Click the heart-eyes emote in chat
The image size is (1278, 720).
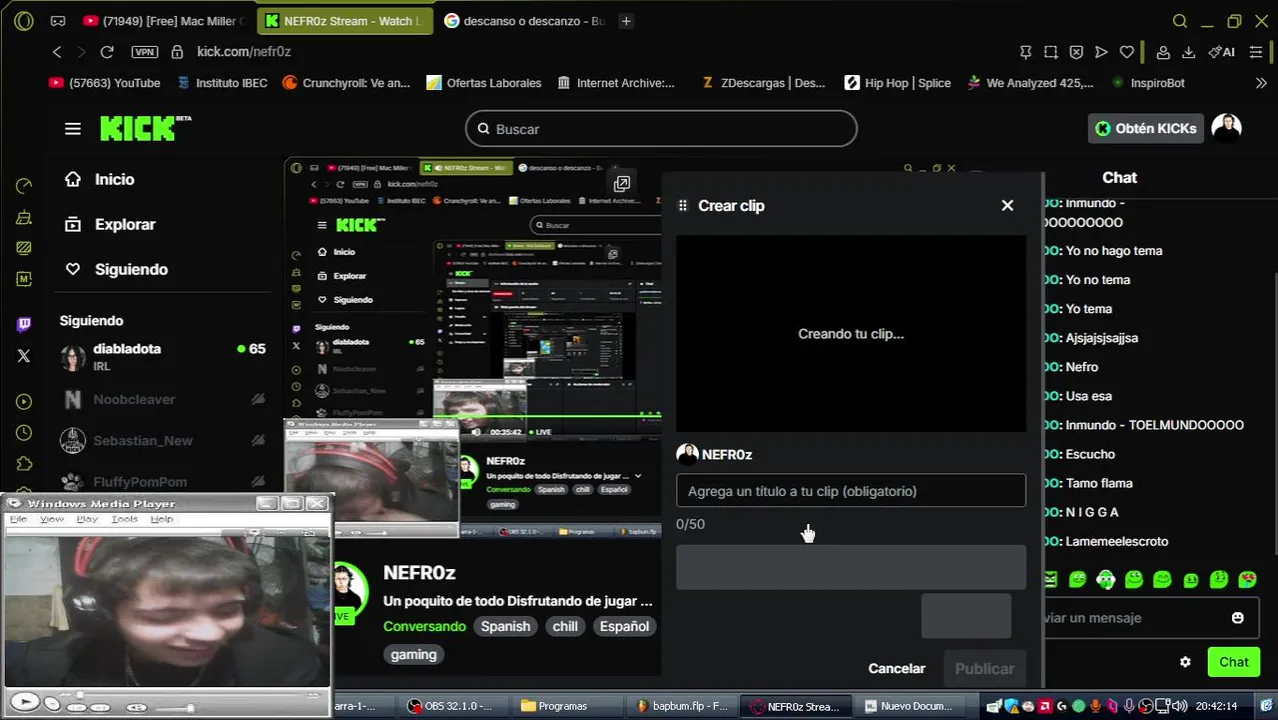1247,579
